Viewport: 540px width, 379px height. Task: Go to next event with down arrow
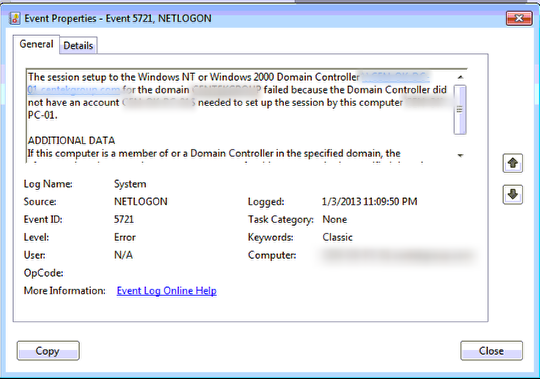[512, 194]
